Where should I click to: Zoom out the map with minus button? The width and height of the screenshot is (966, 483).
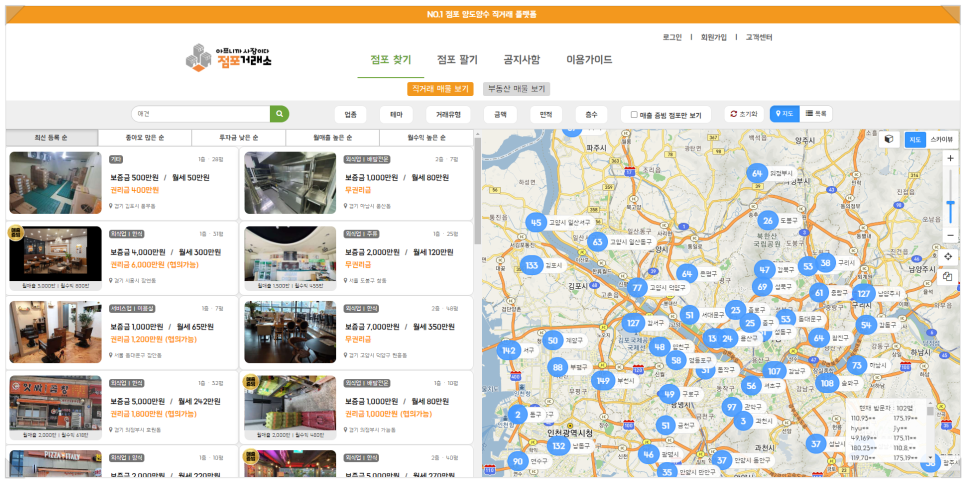[x=950, y=235]
